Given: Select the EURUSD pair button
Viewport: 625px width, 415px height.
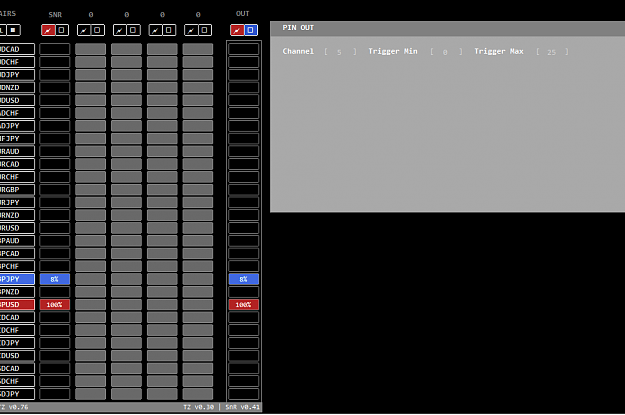Looking at the screenshot, I should pyautogui.click(x=17, y=228).
